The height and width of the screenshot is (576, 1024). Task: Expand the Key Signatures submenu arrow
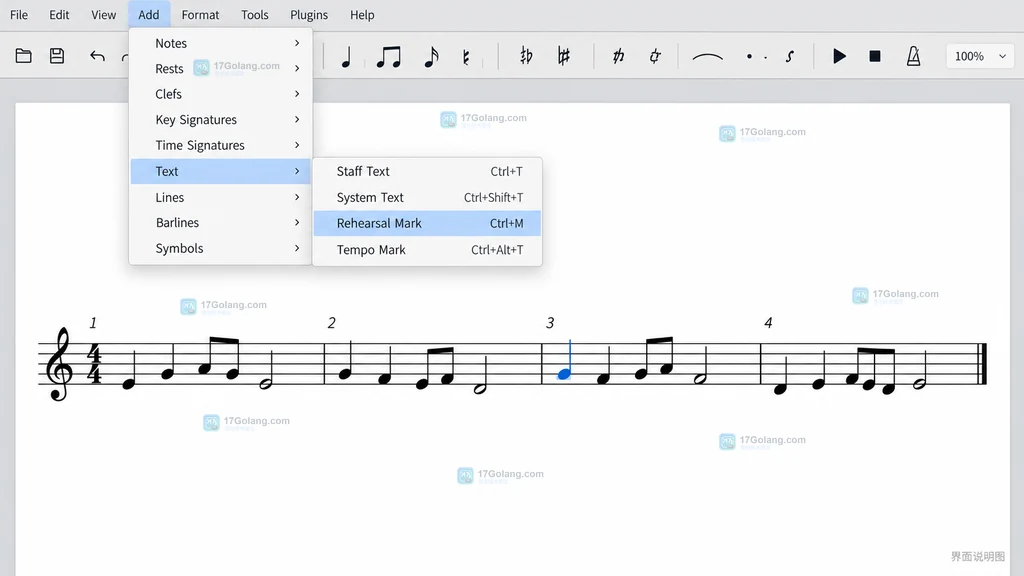coord(297,120)
